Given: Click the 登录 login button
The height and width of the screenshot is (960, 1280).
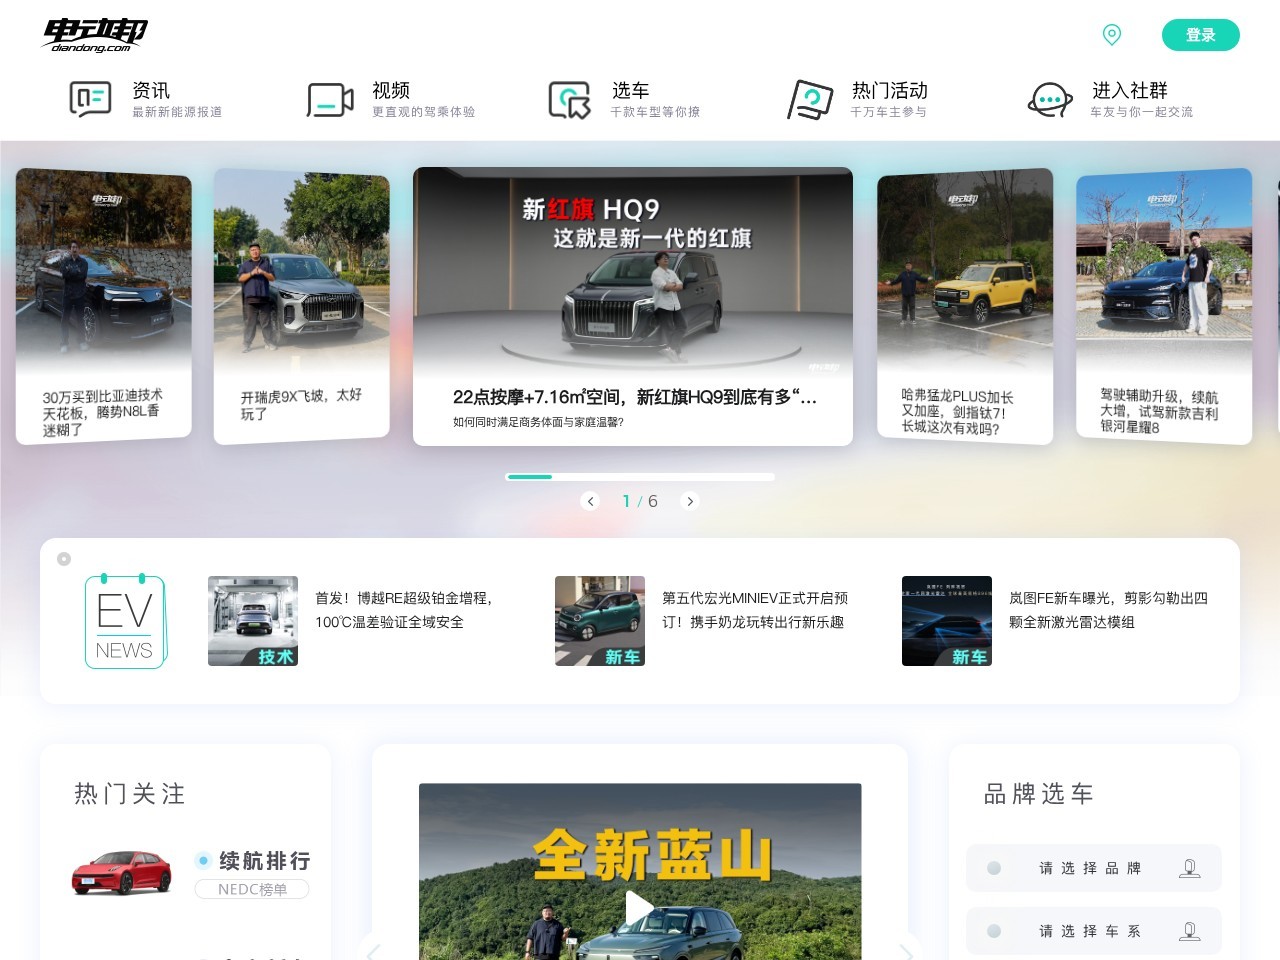Looking at the screenshot, I should pyautogui.click(x=1200, y=35).
